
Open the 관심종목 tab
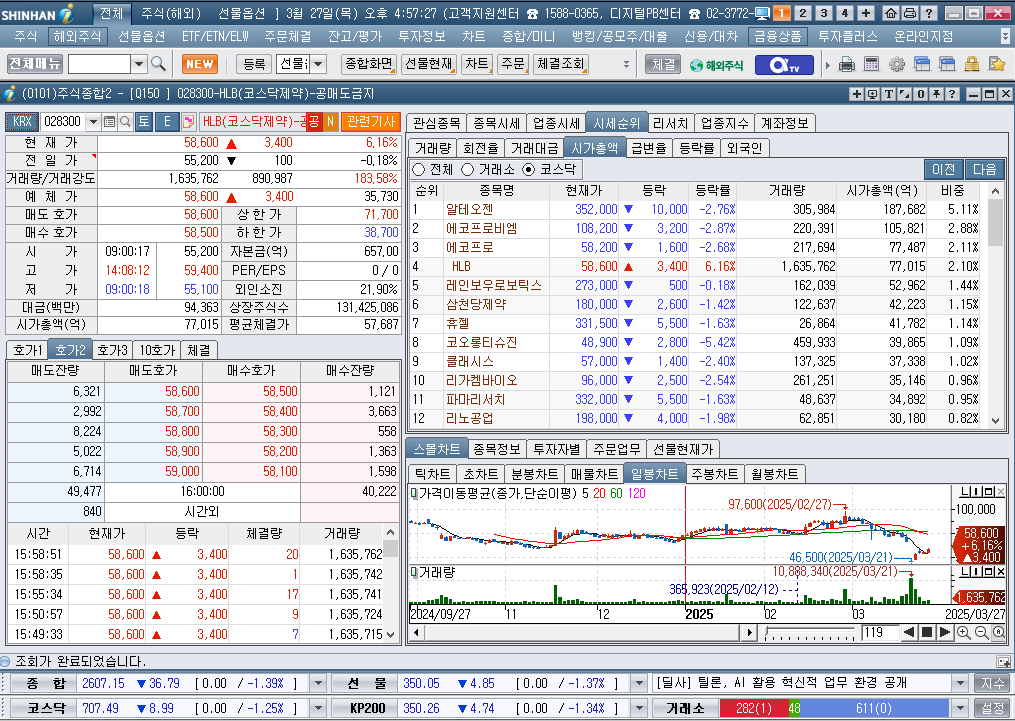[436, 123]
